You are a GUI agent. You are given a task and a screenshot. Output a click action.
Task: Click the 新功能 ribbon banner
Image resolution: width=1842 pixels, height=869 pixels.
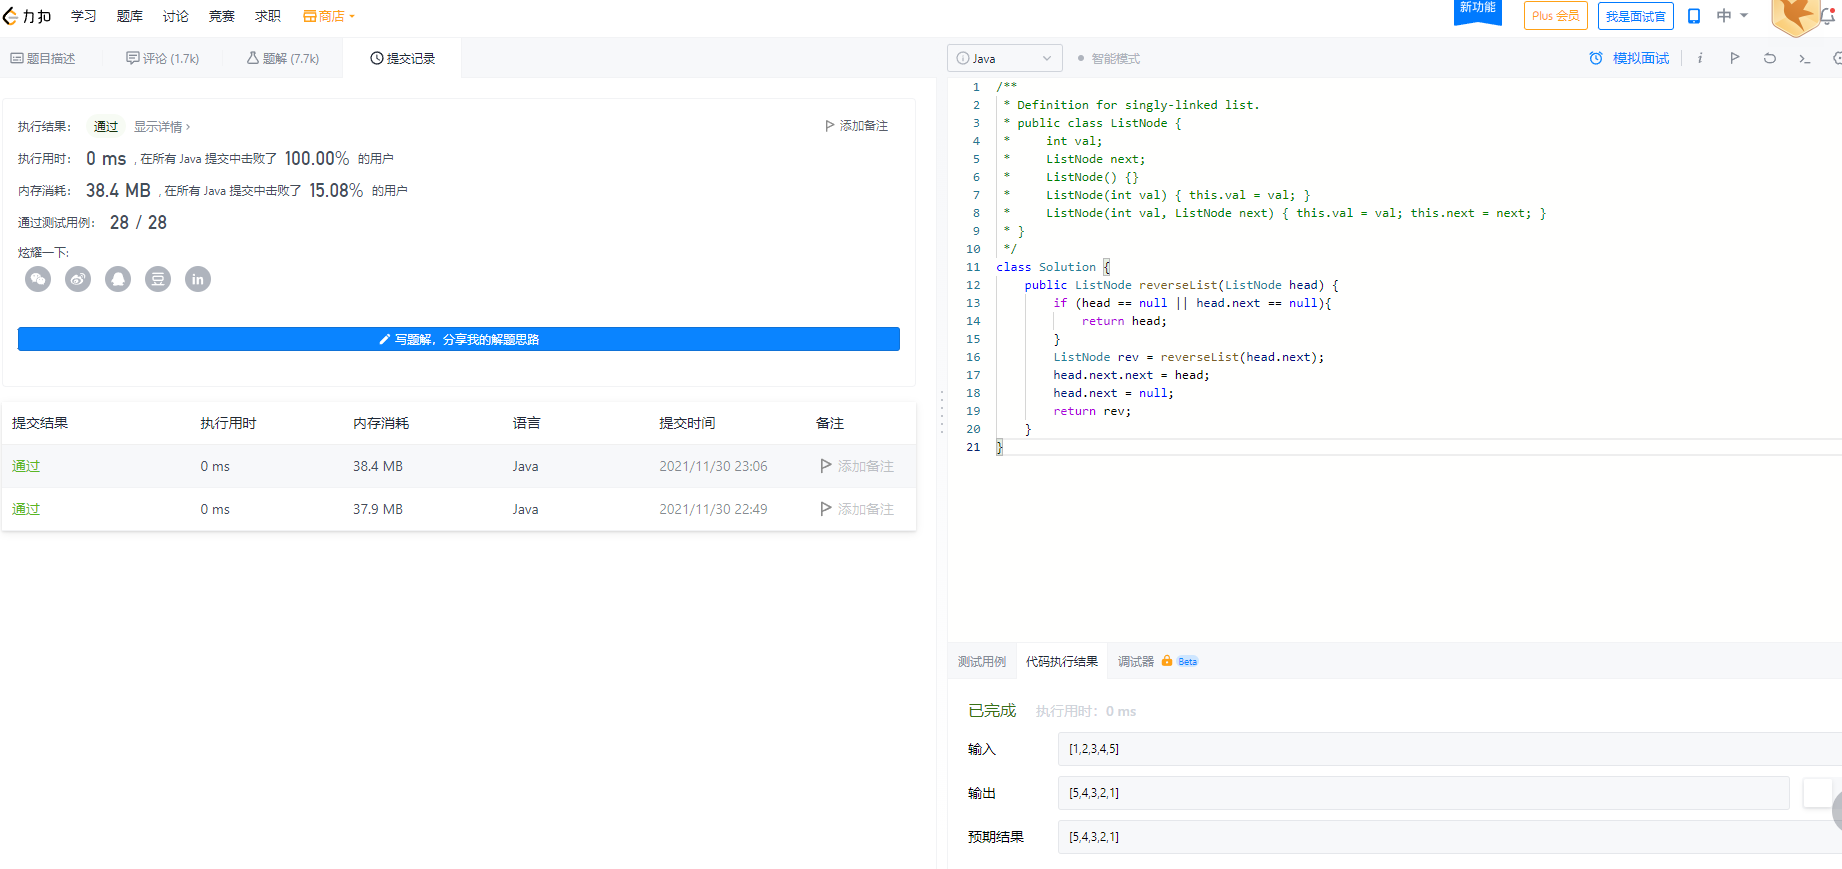pyautogui.click(x=1477, y=10)
